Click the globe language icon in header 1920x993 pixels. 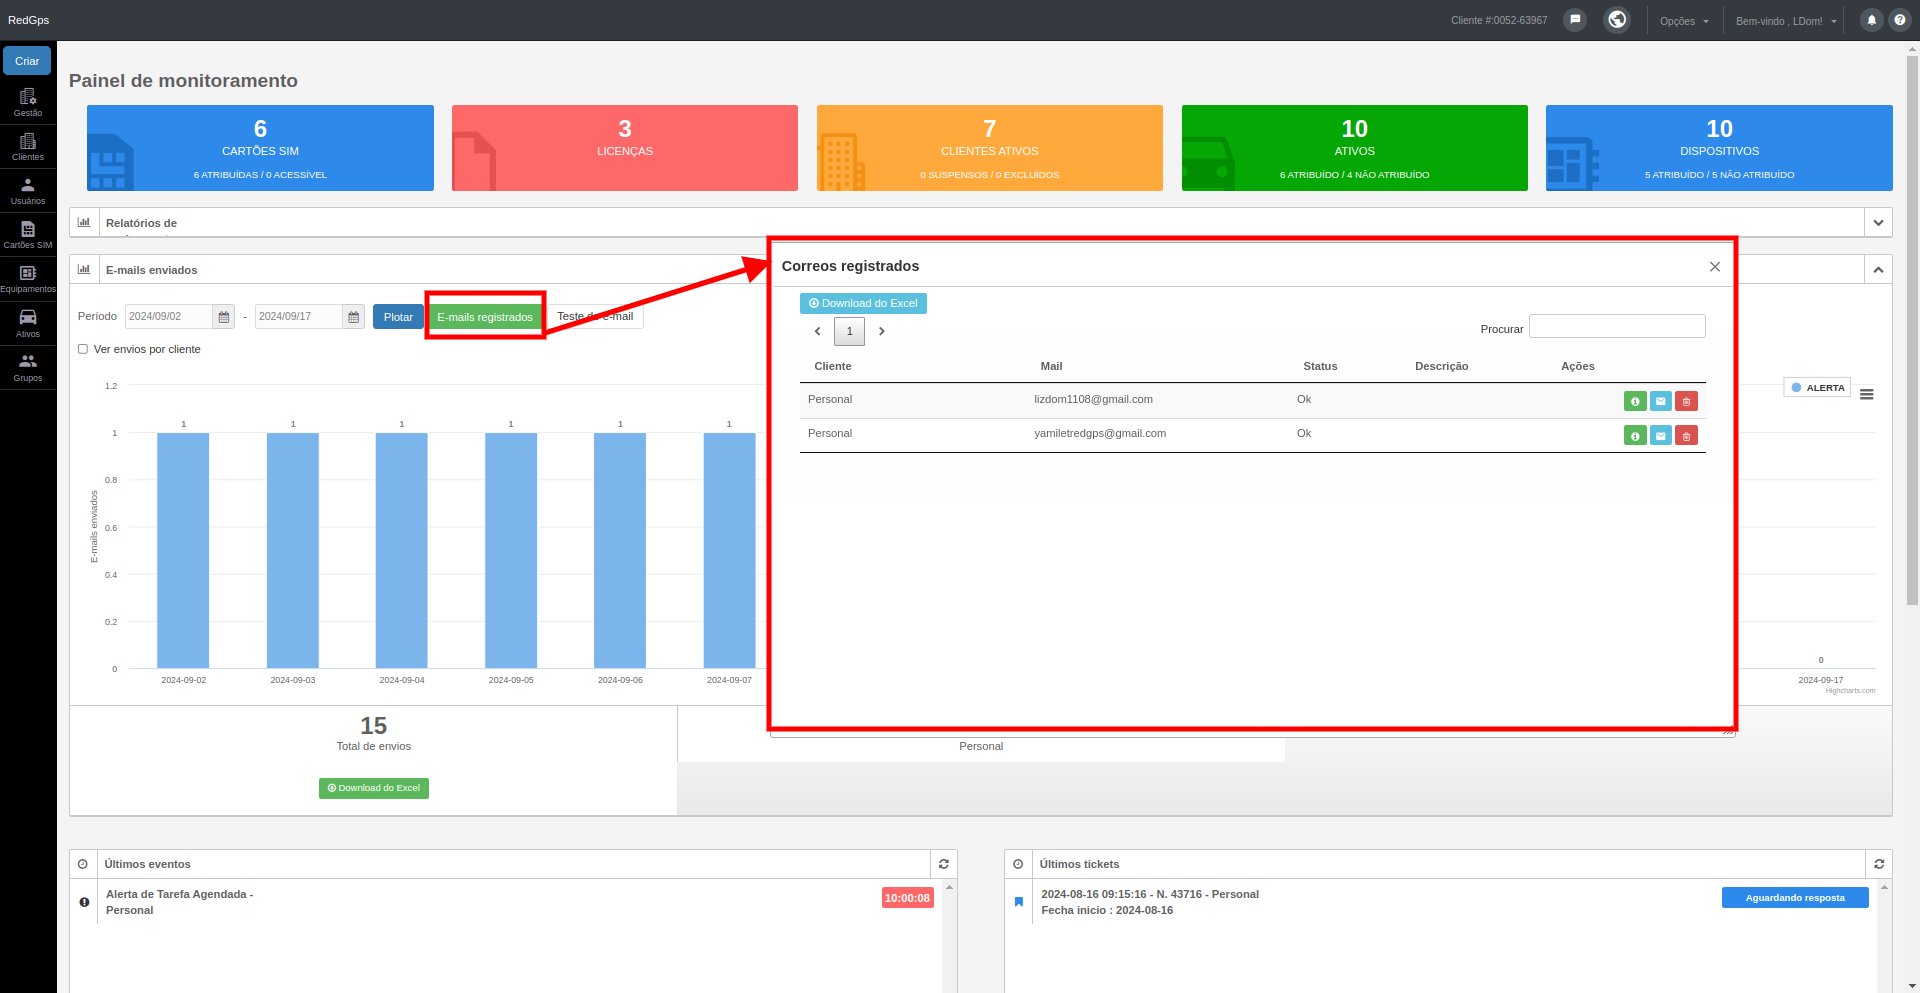click(x=1617, y=20)
